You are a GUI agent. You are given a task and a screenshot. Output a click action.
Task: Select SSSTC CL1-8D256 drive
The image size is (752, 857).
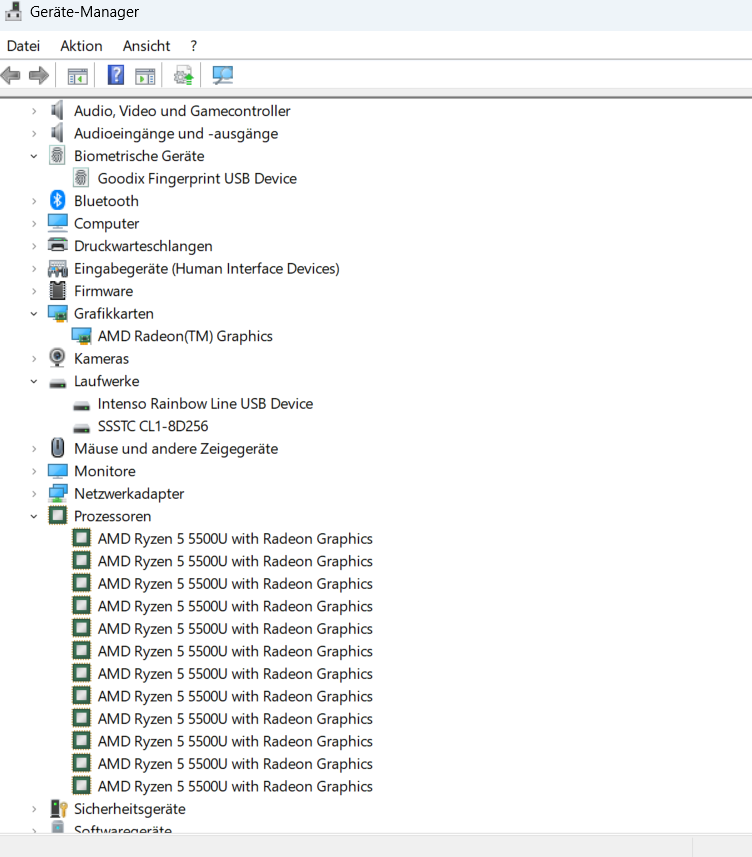click(153, 426)
